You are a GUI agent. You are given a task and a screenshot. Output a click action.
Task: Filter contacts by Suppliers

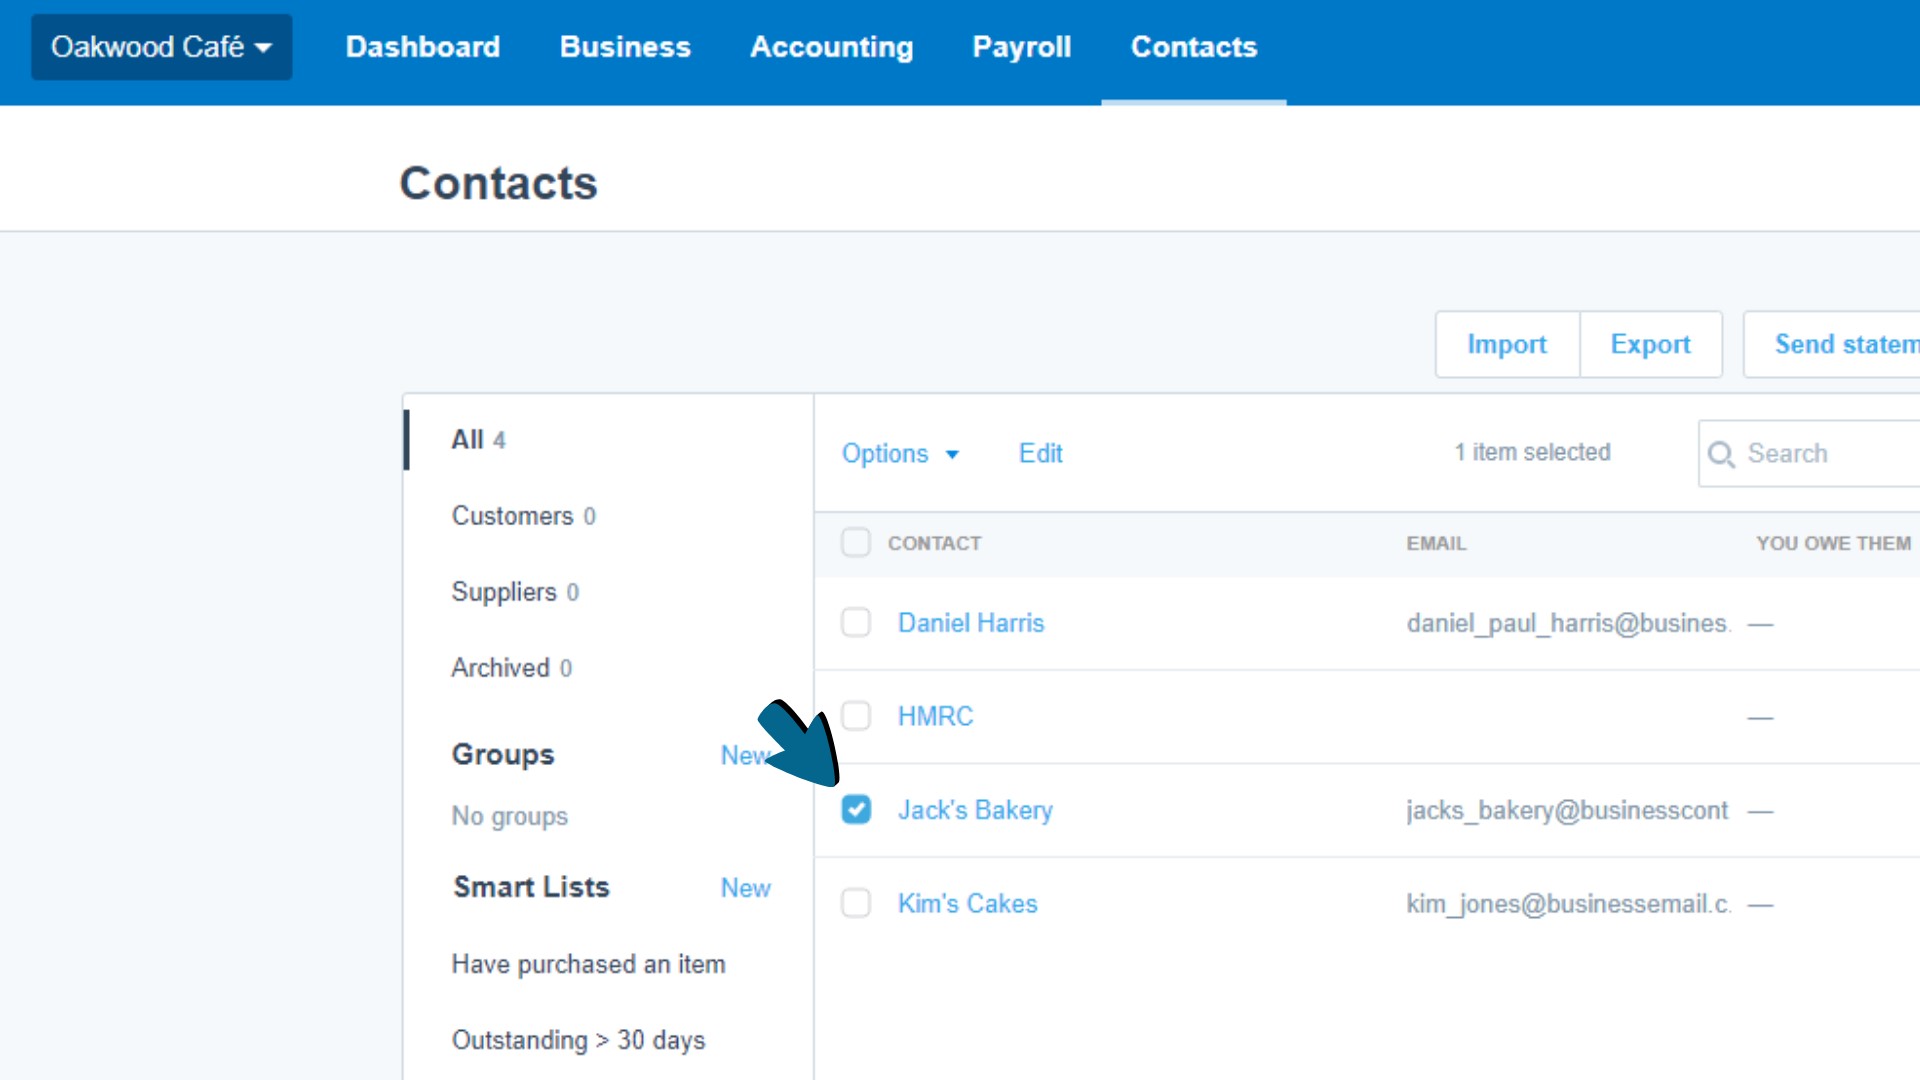[504, 591]
